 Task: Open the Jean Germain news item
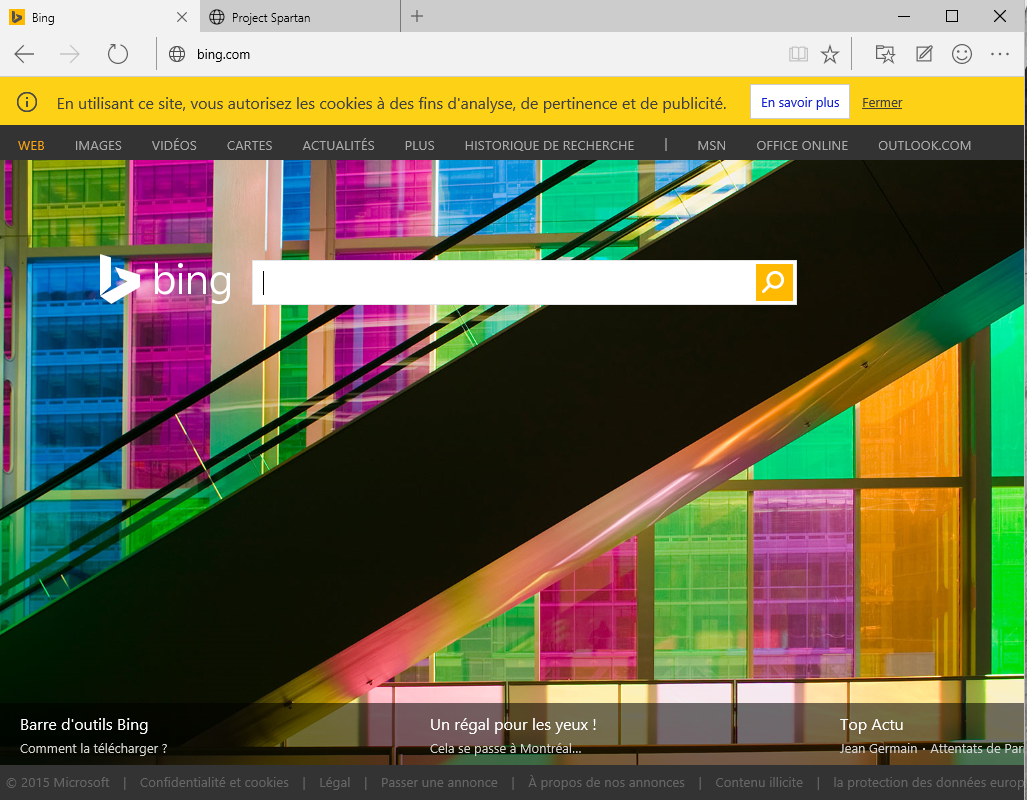(x=878, y=748)
